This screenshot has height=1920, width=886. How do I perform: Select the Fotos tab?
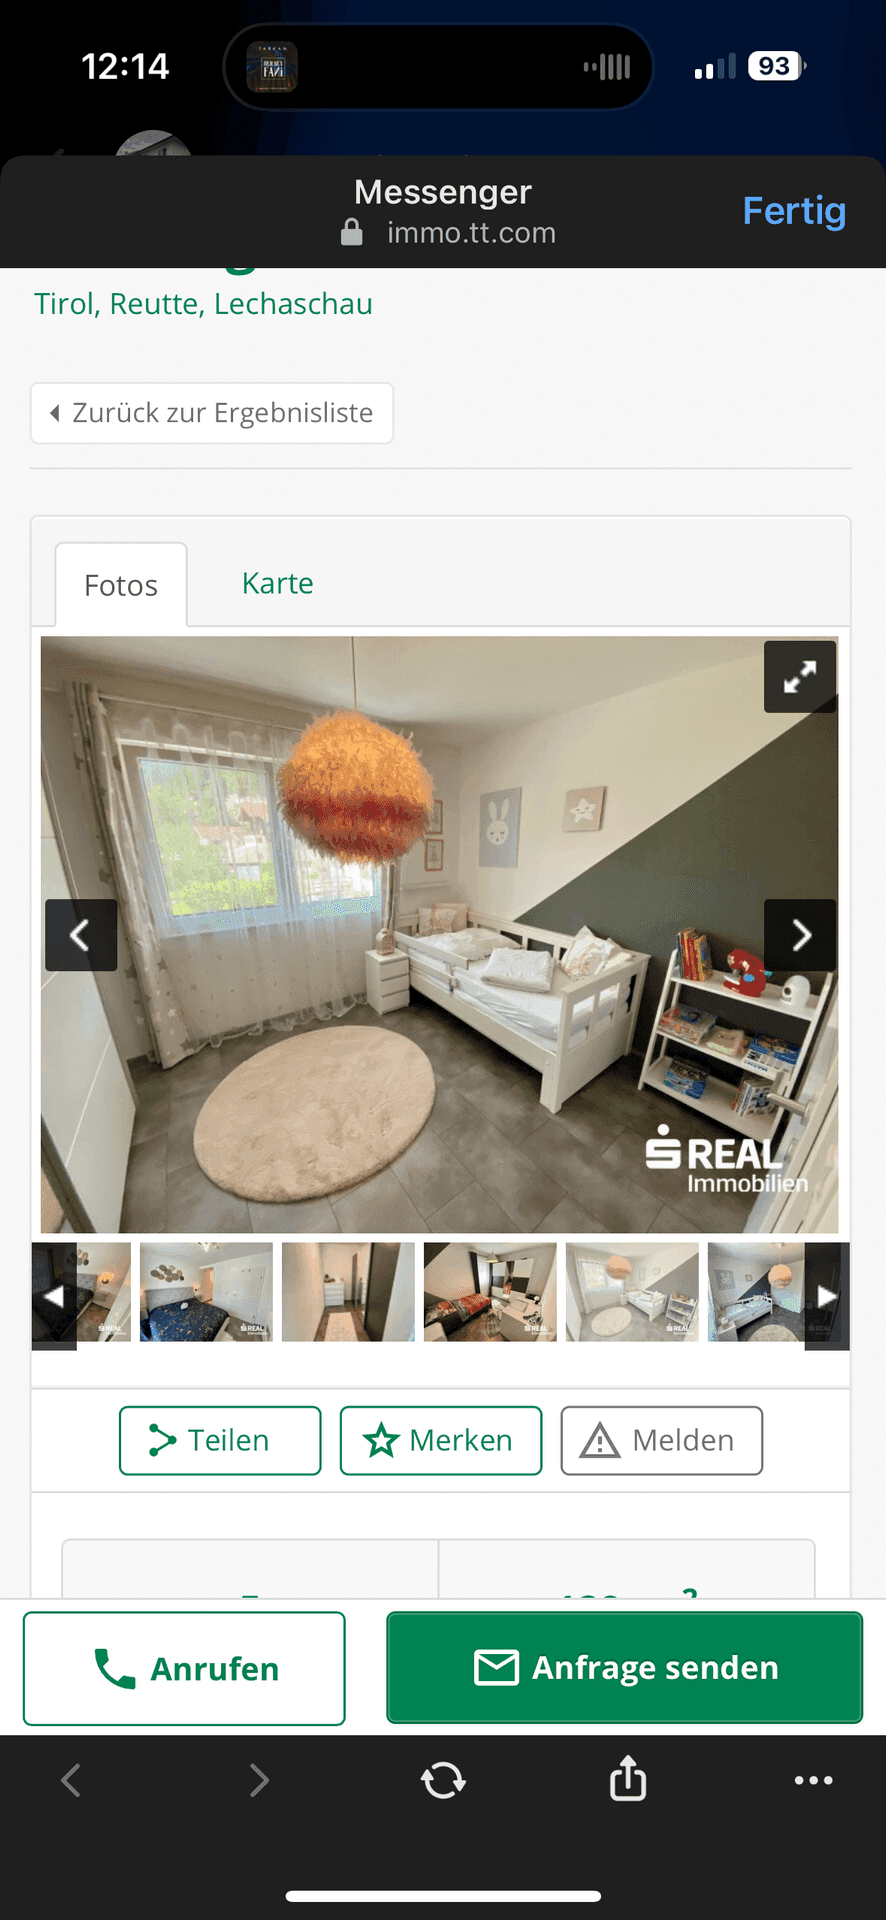pyautogui.click(x=121, y=585)
